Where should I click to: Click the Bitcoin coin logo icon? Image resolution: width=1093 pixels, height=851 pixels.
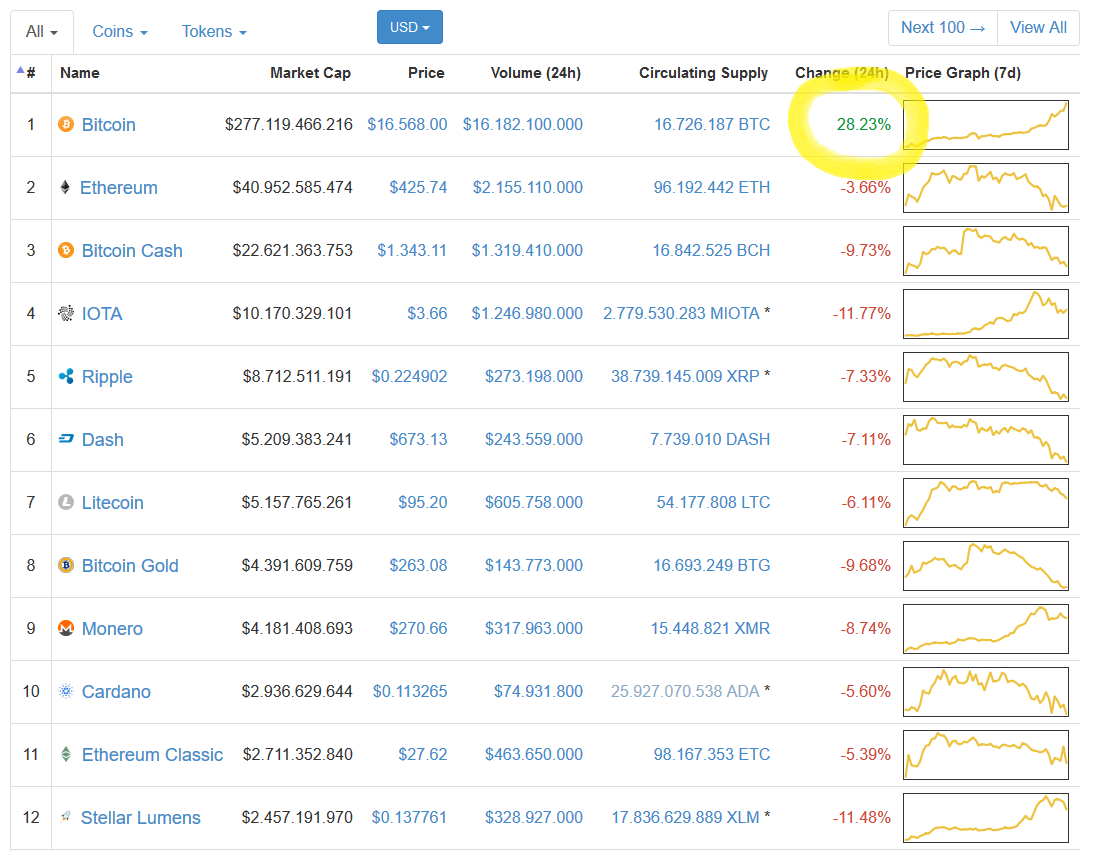pyautogui.click(x=66, y=125)
